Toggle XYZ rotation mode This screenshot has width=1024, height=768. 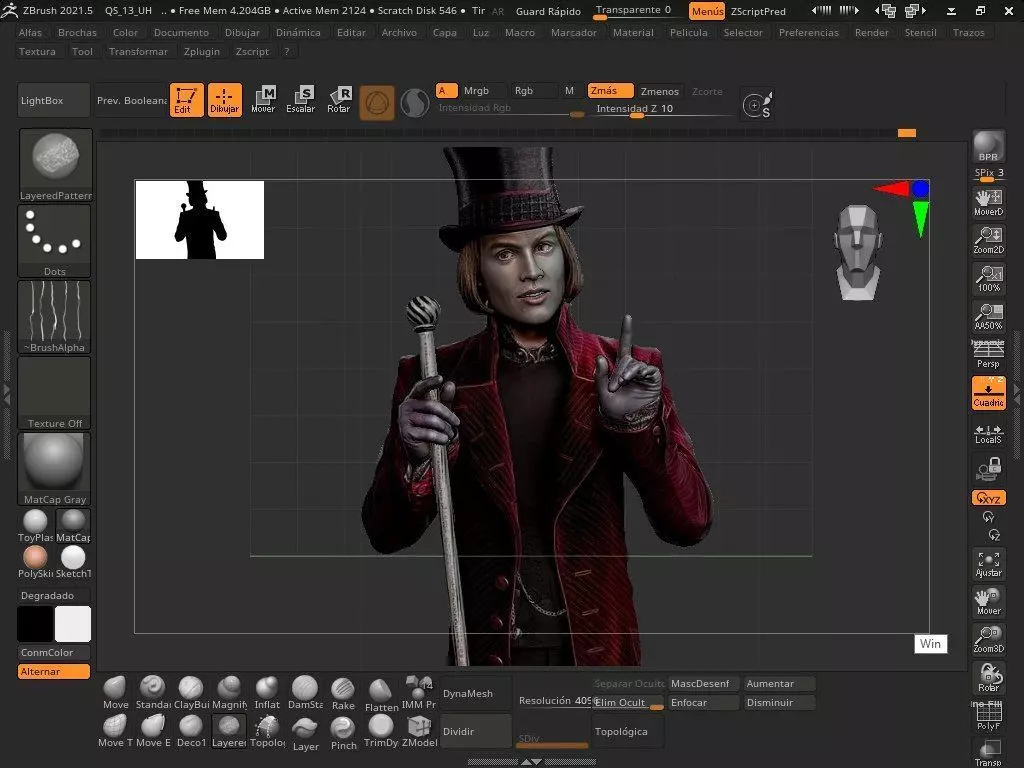point(988,498)
